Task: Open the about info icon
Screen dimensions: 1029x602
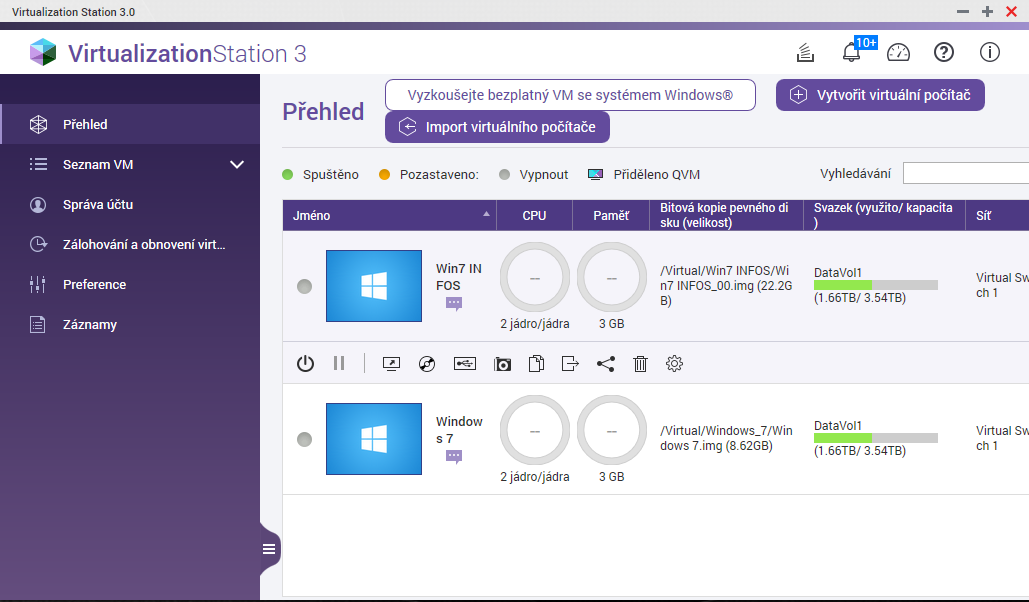Action: pos(990,53)
